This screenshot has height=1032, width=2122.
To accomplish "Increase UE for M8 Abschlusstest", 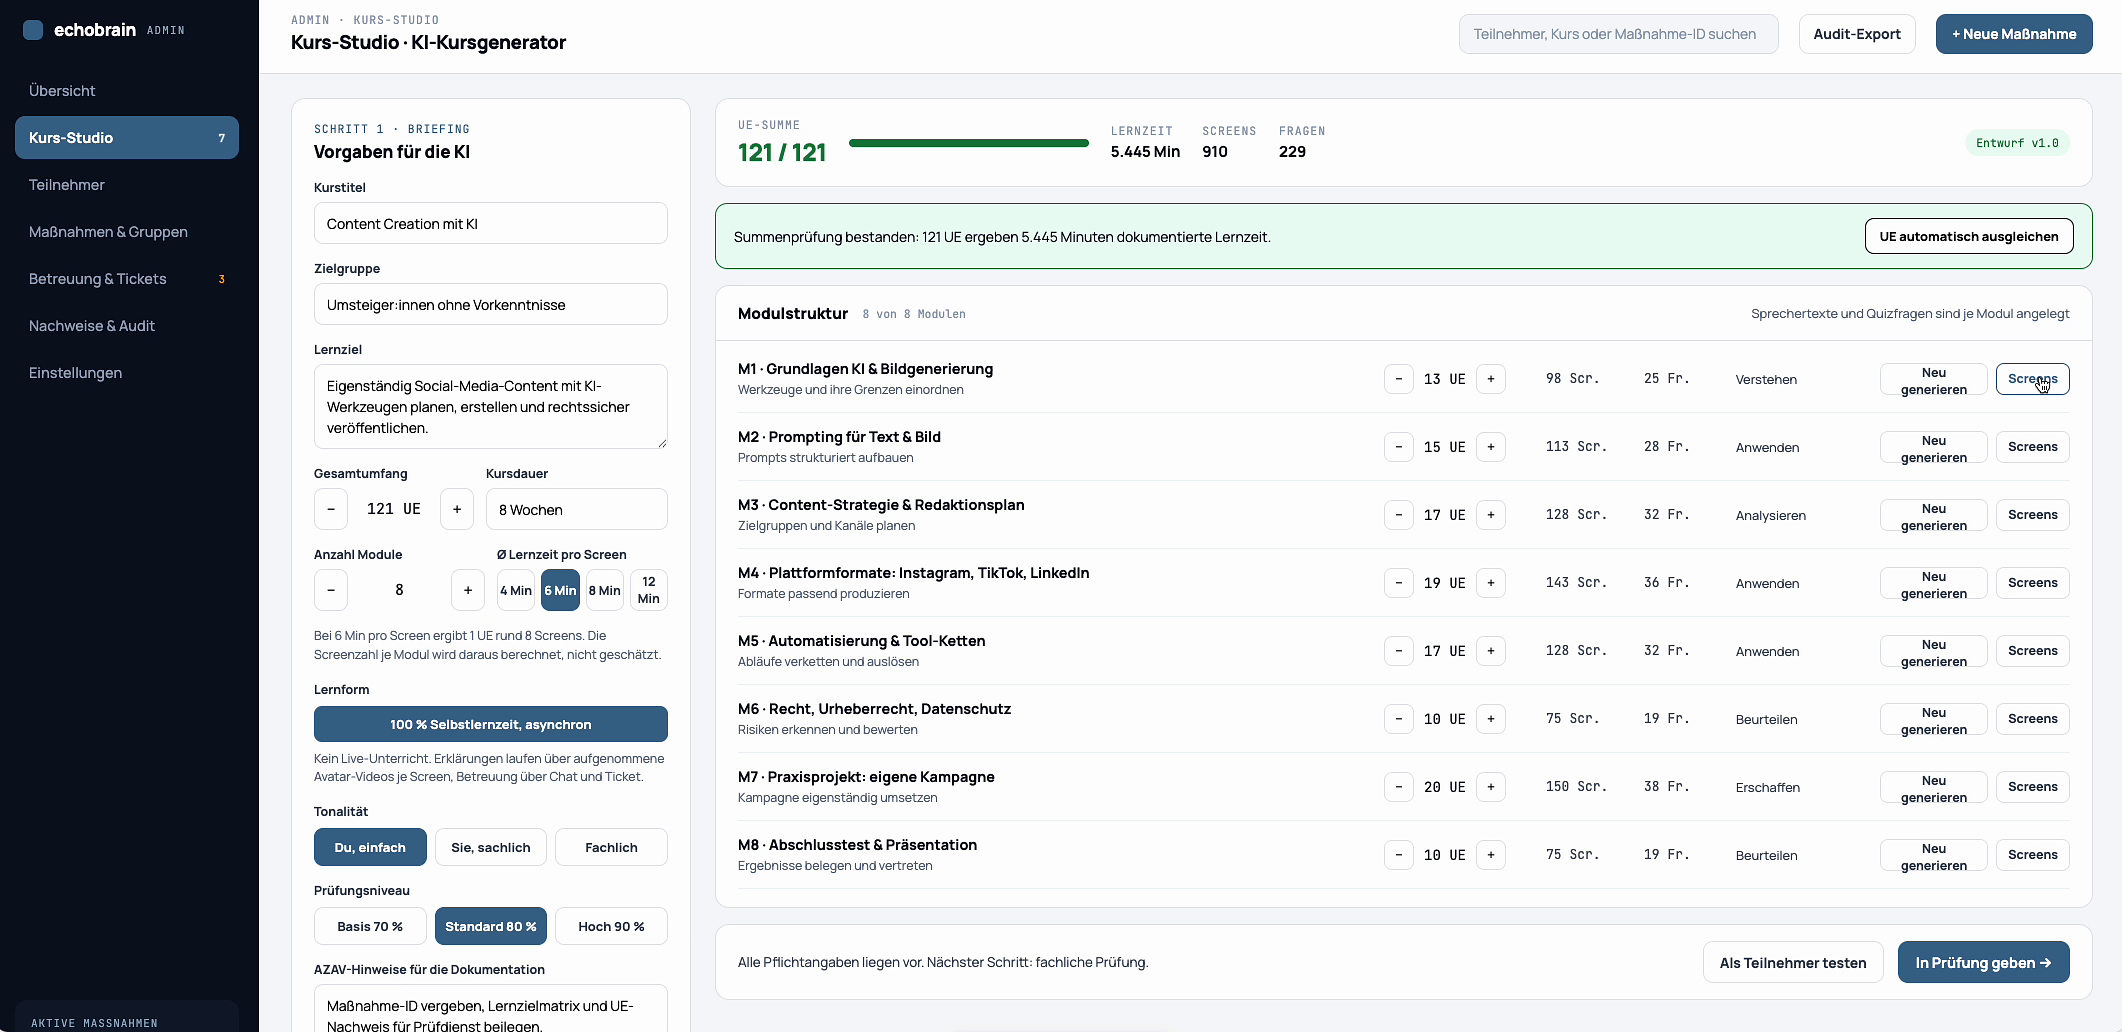I will pyautogui.click(x=1491, y=855).
